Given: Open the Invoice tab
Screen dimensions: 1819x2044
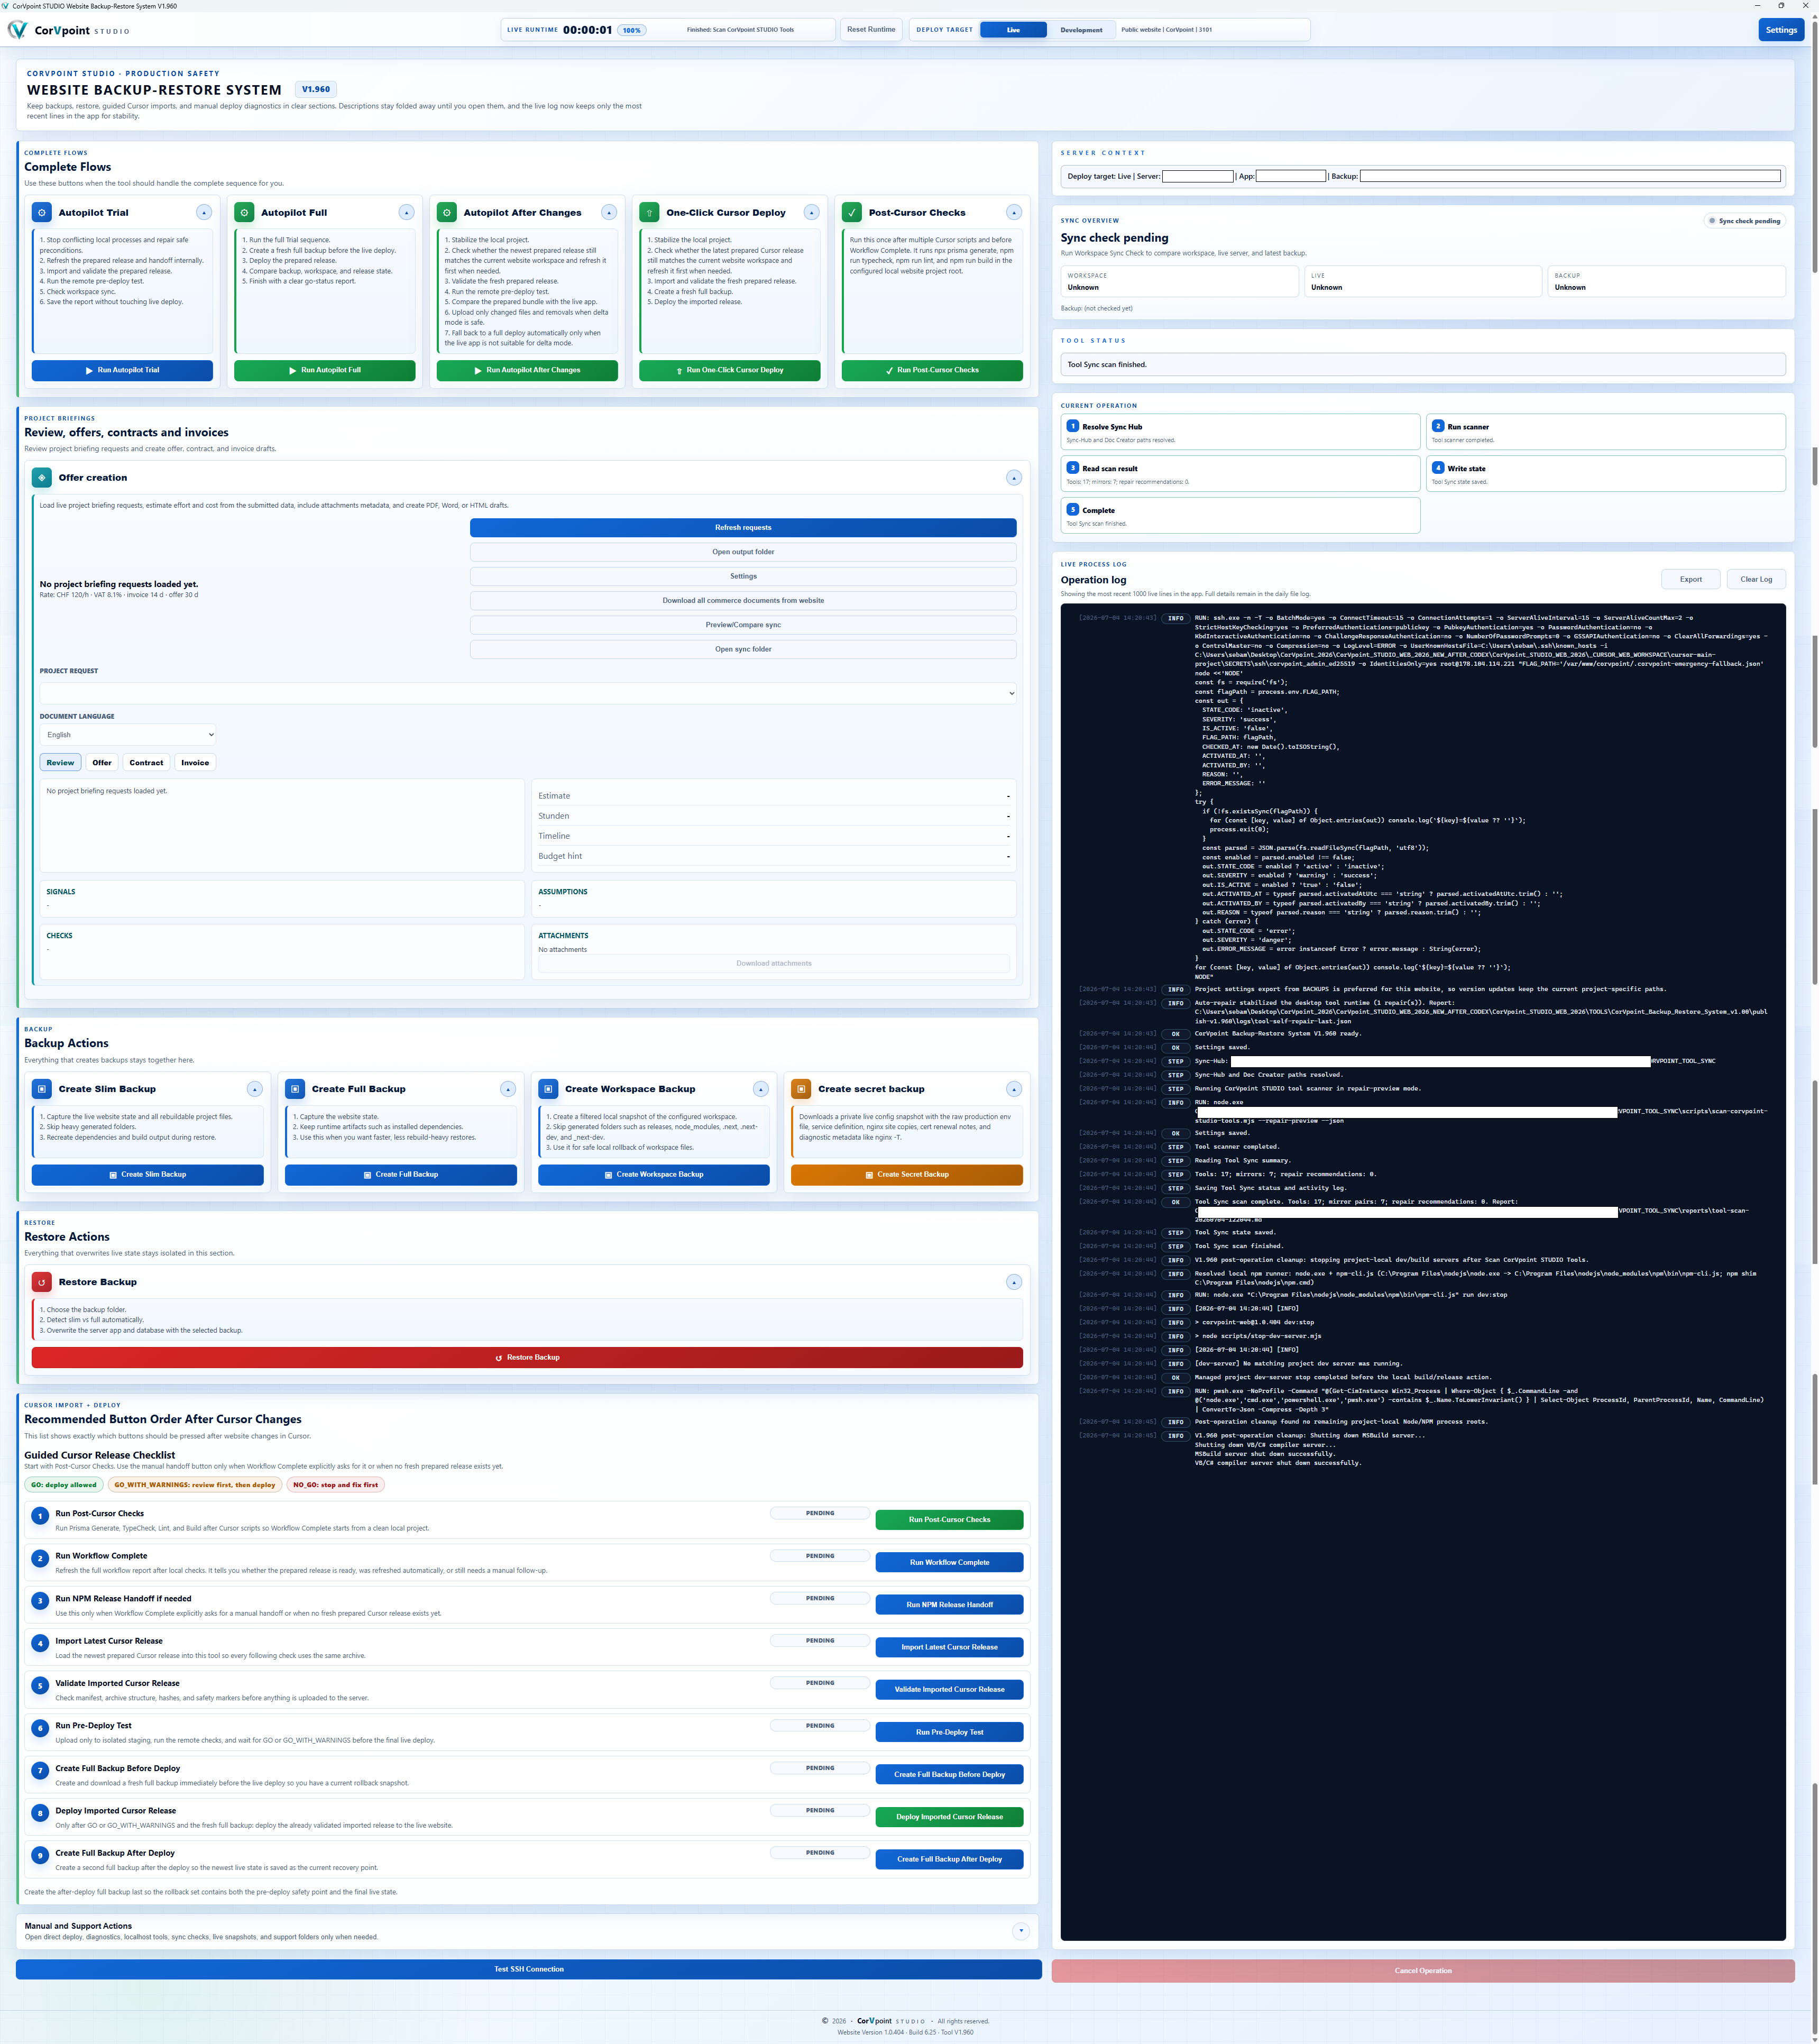Looking at the screenshot, I should (195, 762).
